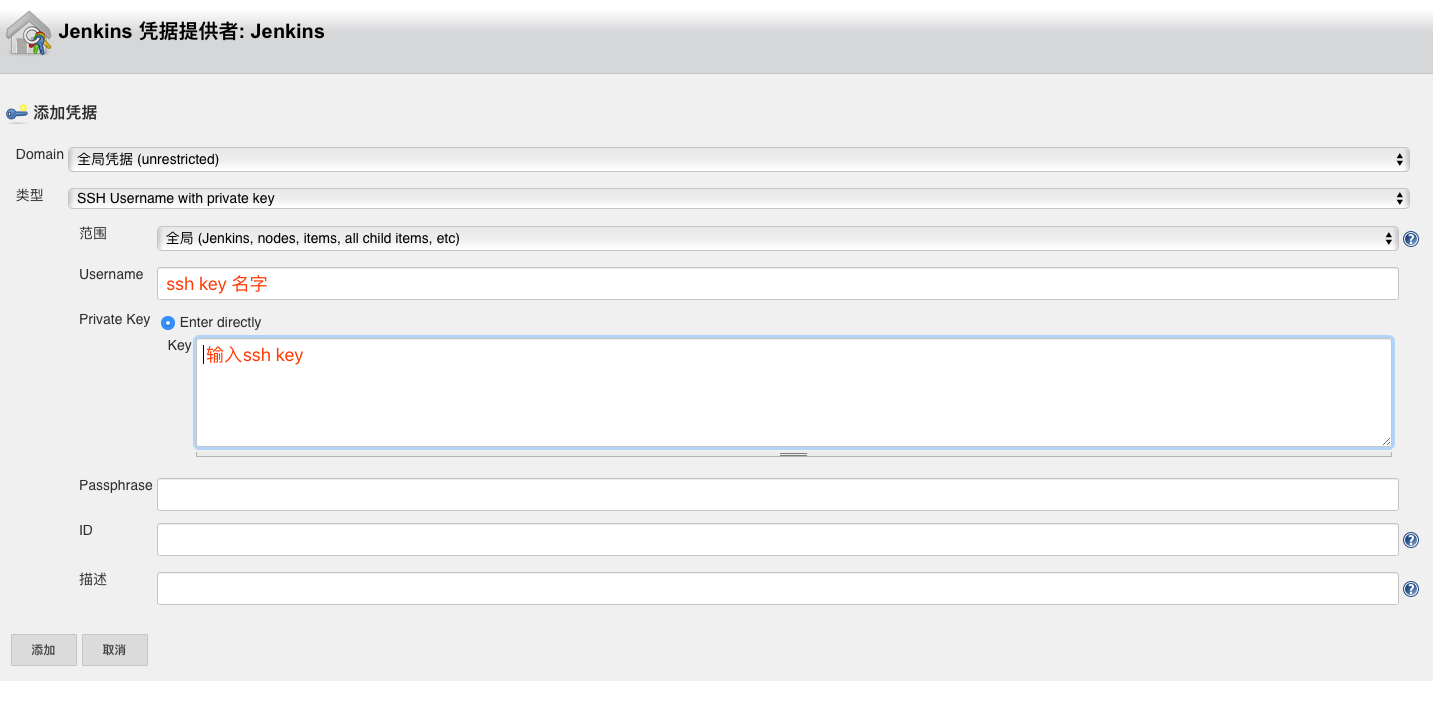Click the 添加凭据 heading text
The width and height of the screenshot is (1433, 714).
66,113
